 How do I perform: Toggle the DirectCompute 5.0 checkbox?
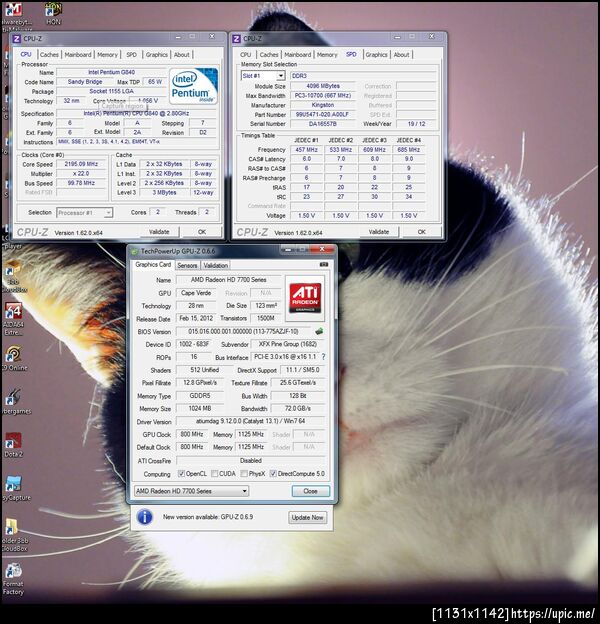point(273,474)
